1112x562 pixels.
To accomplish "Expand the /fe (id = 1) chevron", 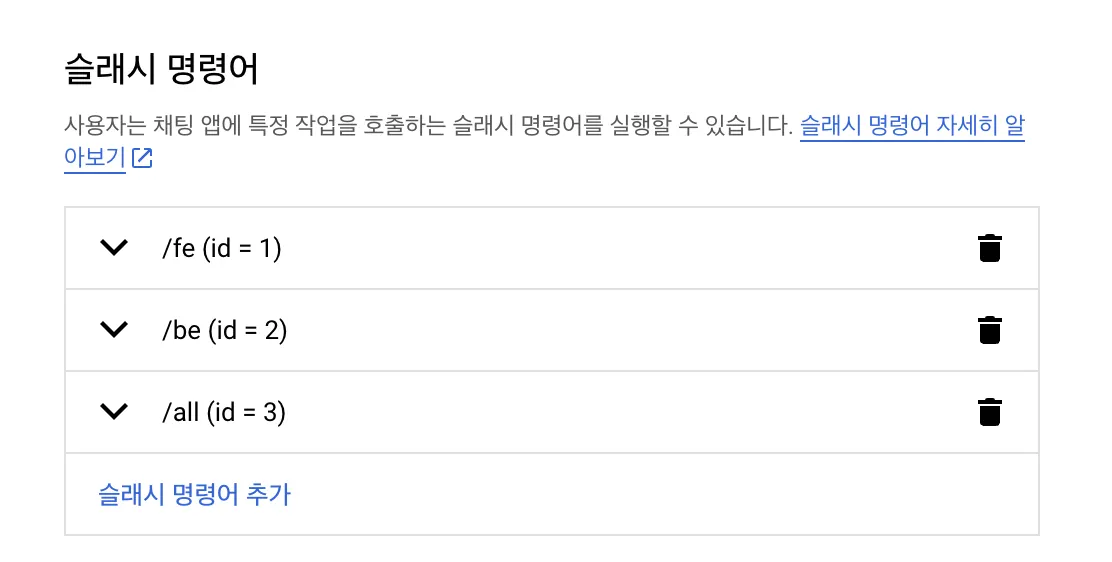I will coord(115,248).
